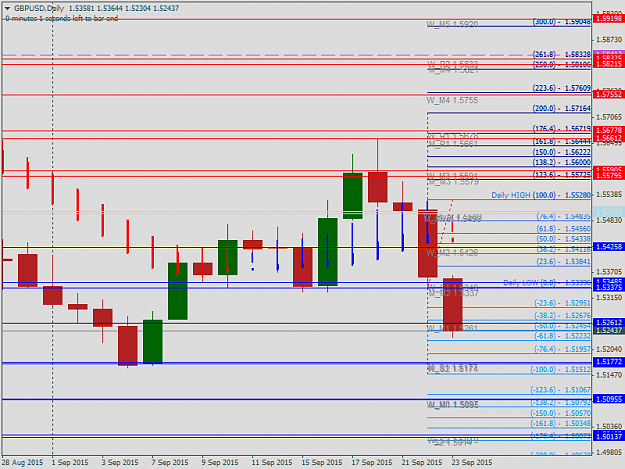Select the 7 Sep 2015 date label
This screenshot has width=625, height=469.
(170, 463)
